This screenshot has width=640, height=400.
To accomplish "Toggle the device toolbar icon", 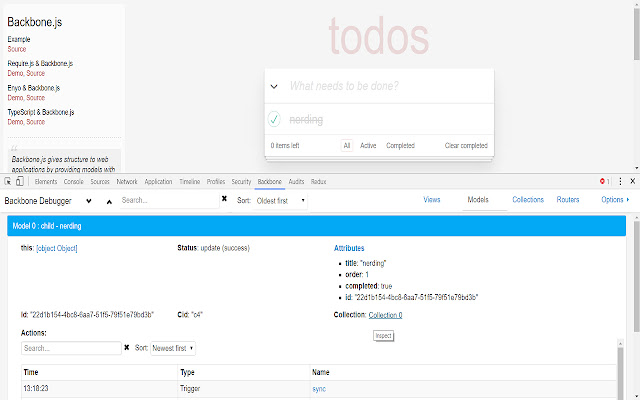I will pos(20,182).
